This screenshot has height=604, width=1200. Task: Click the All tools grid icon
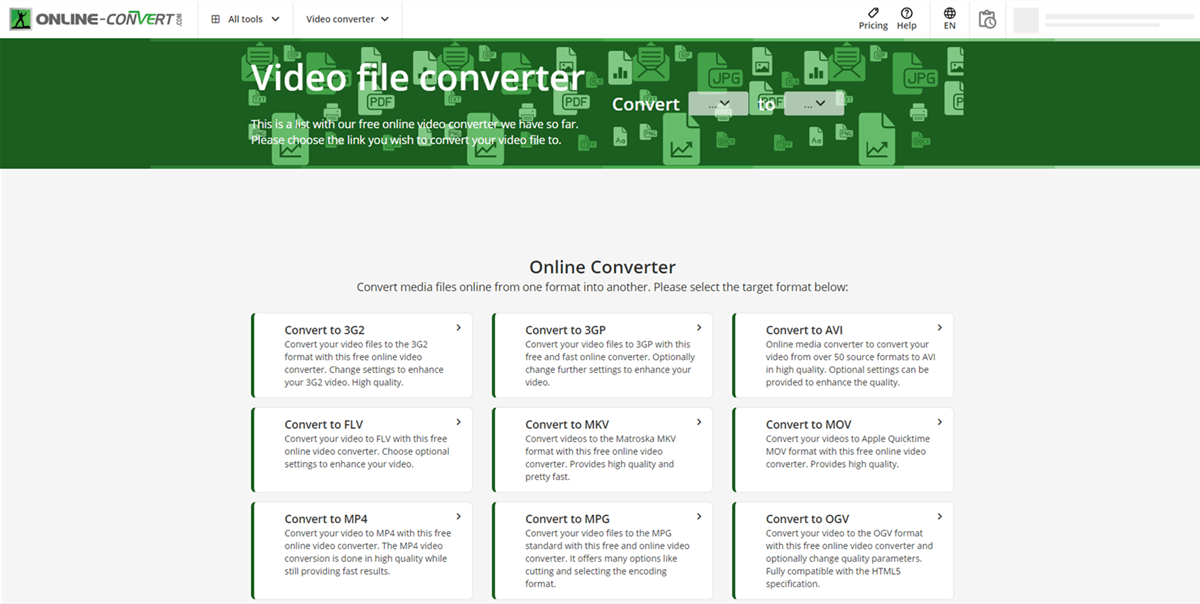point(216,19)
